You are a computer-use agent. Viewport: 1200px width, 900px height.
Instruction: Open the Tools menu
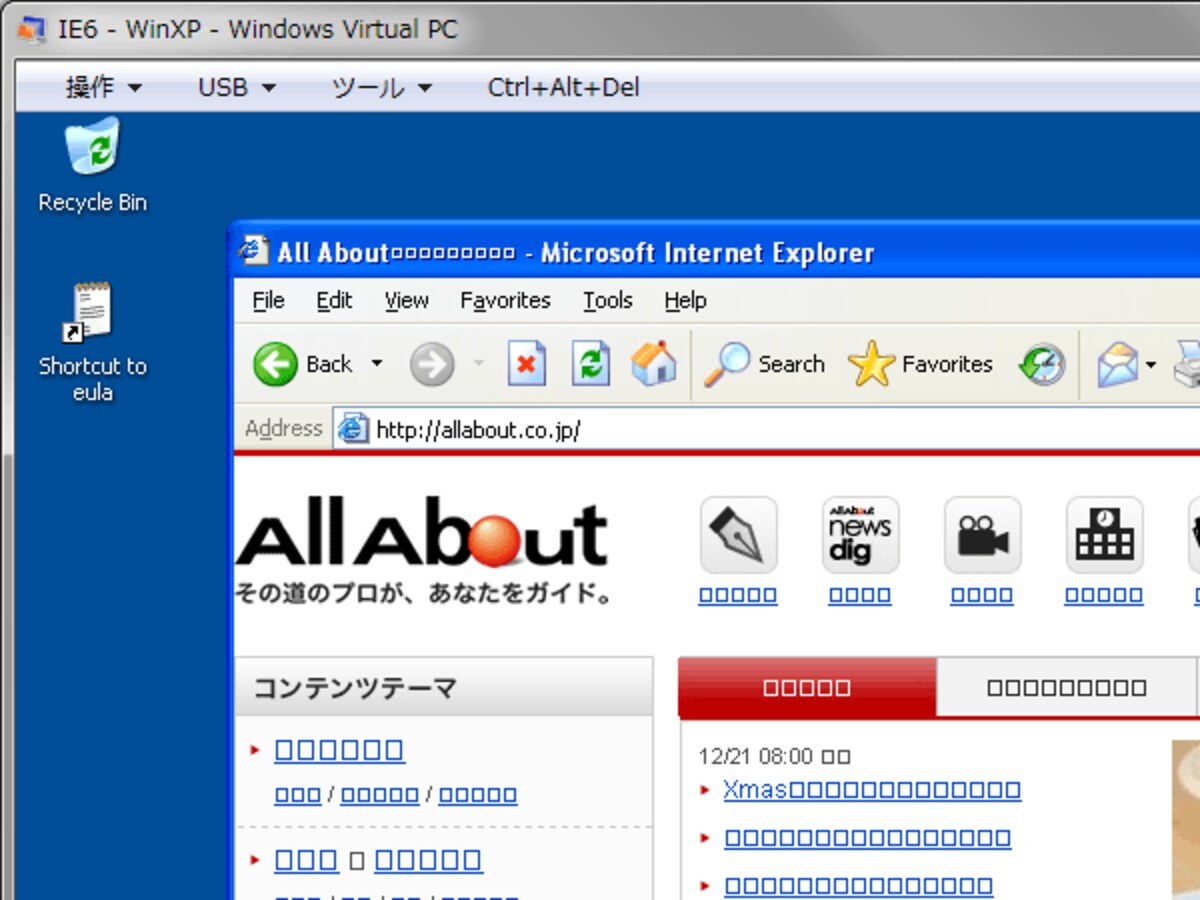click(608, 301)
